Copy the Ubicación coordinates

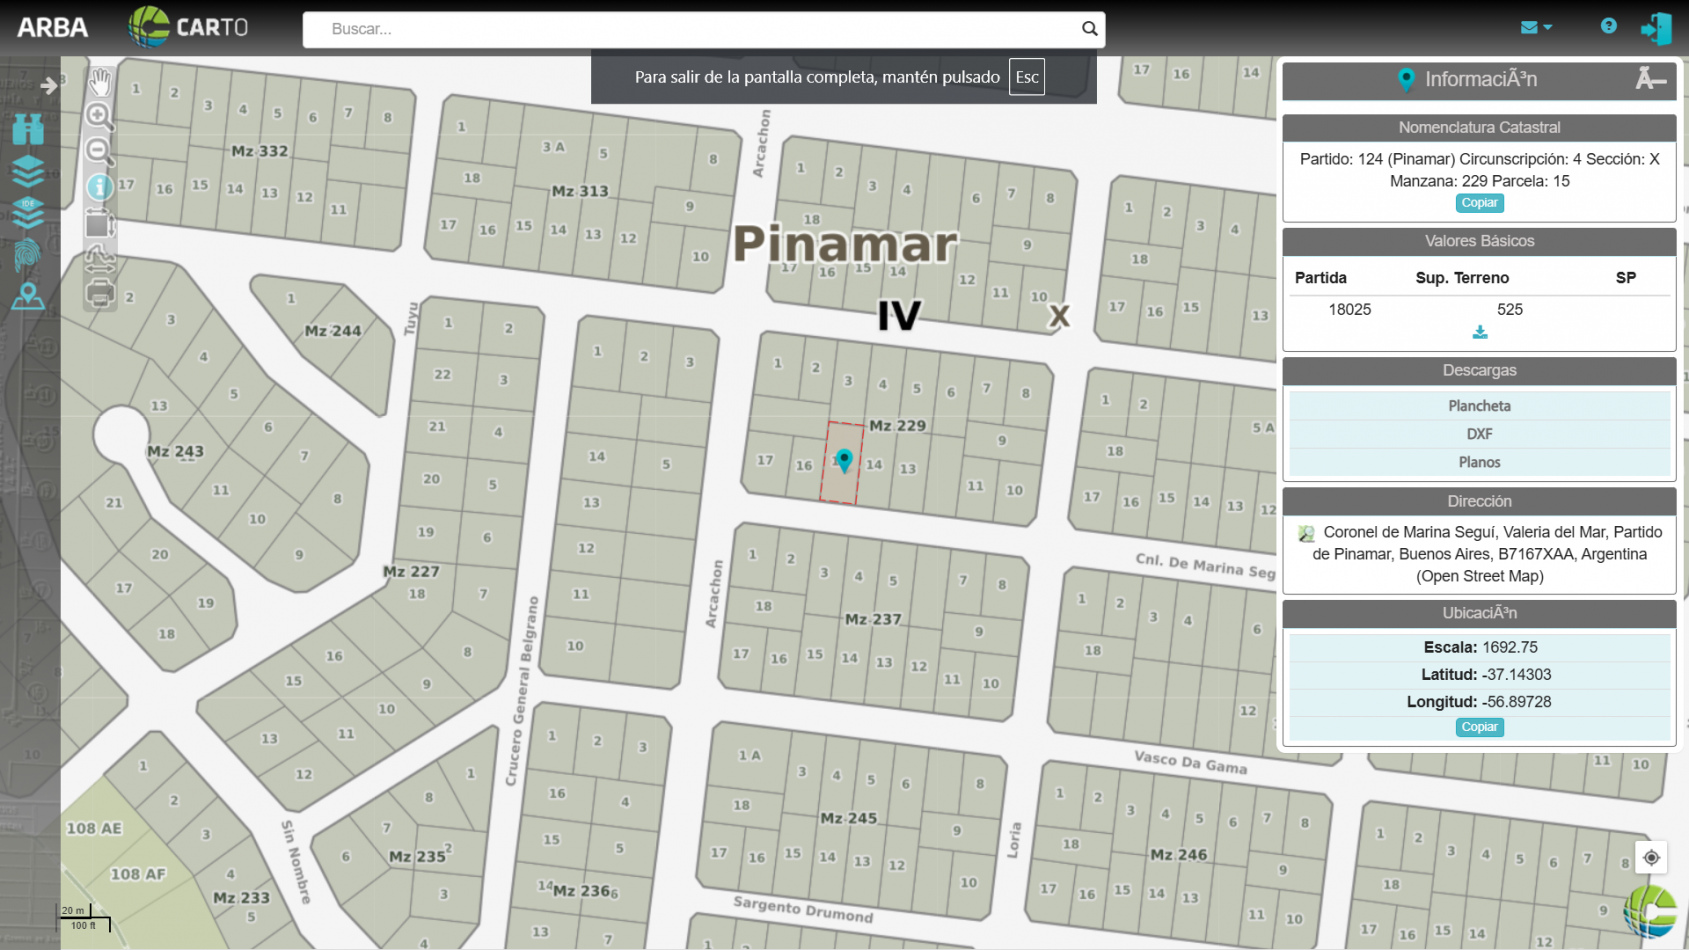pos(1479,727)
